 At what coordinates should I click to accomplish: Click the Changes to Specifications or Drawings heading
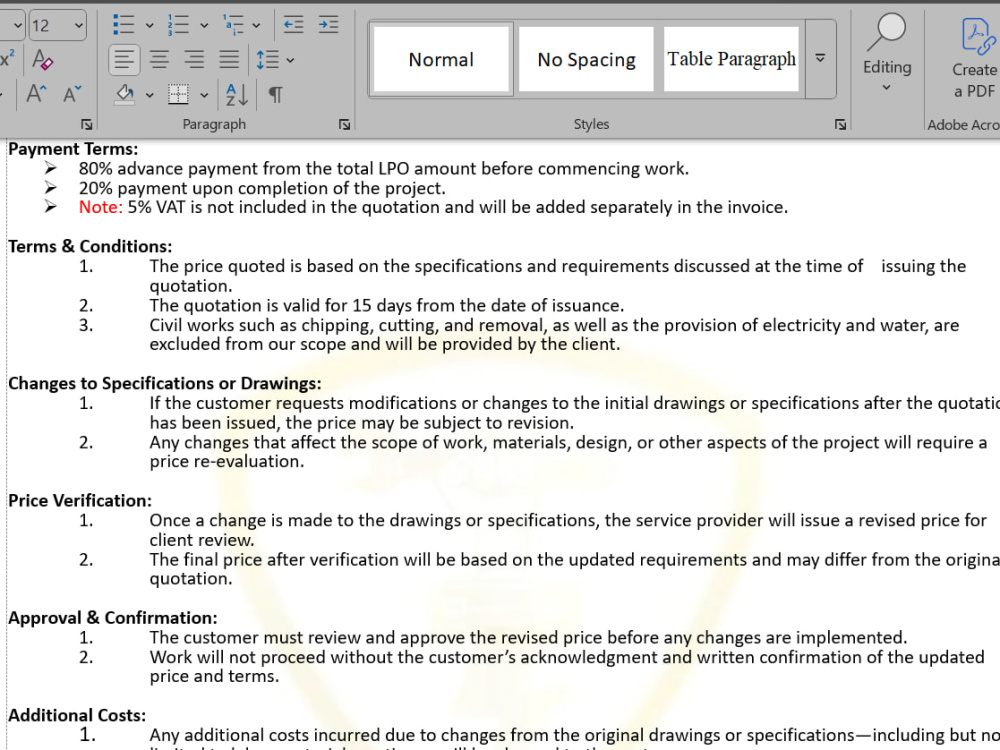[165, 383]
